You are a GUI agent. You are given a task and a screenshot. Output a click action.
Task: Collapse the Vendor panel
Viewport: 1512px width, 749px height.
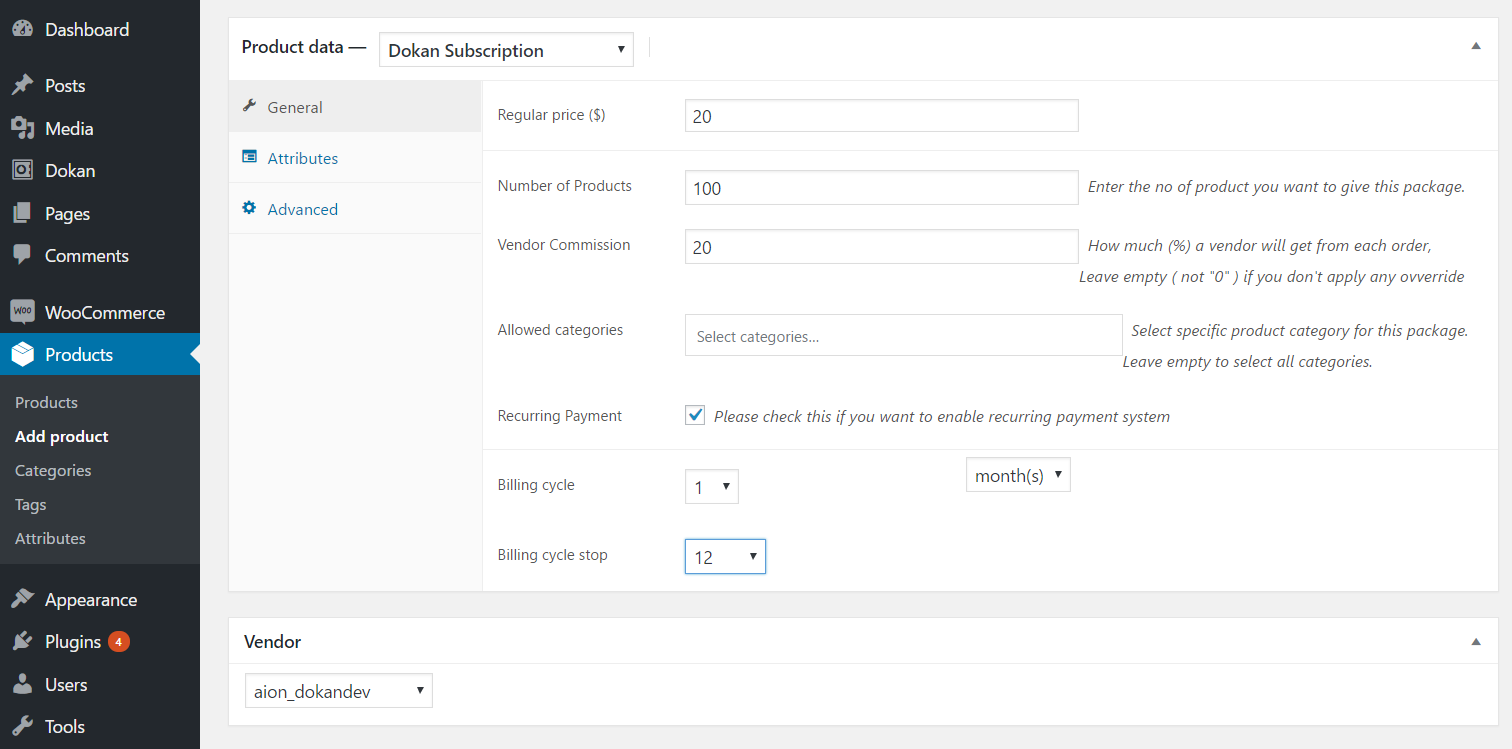tap(1476, 642)
